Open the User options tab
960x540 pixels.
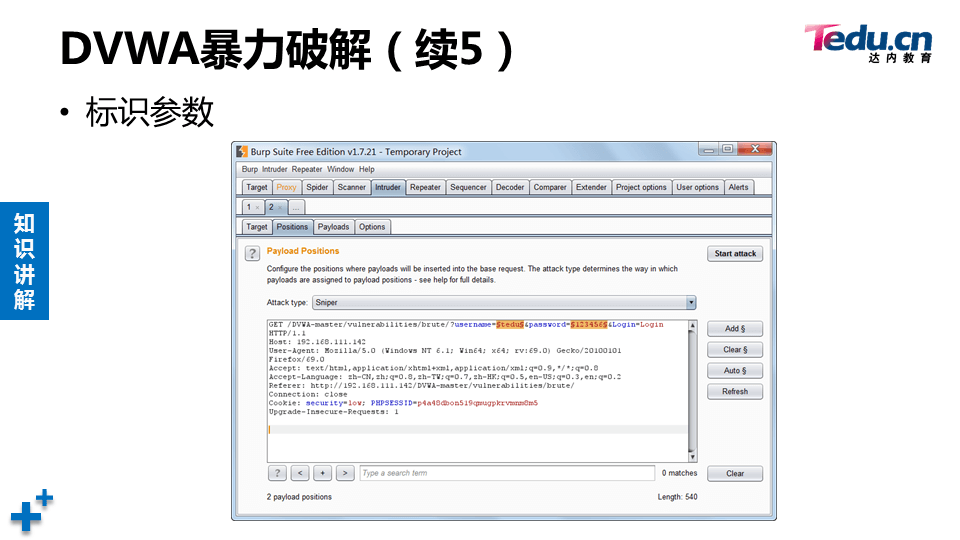click(x=697, y=187)
